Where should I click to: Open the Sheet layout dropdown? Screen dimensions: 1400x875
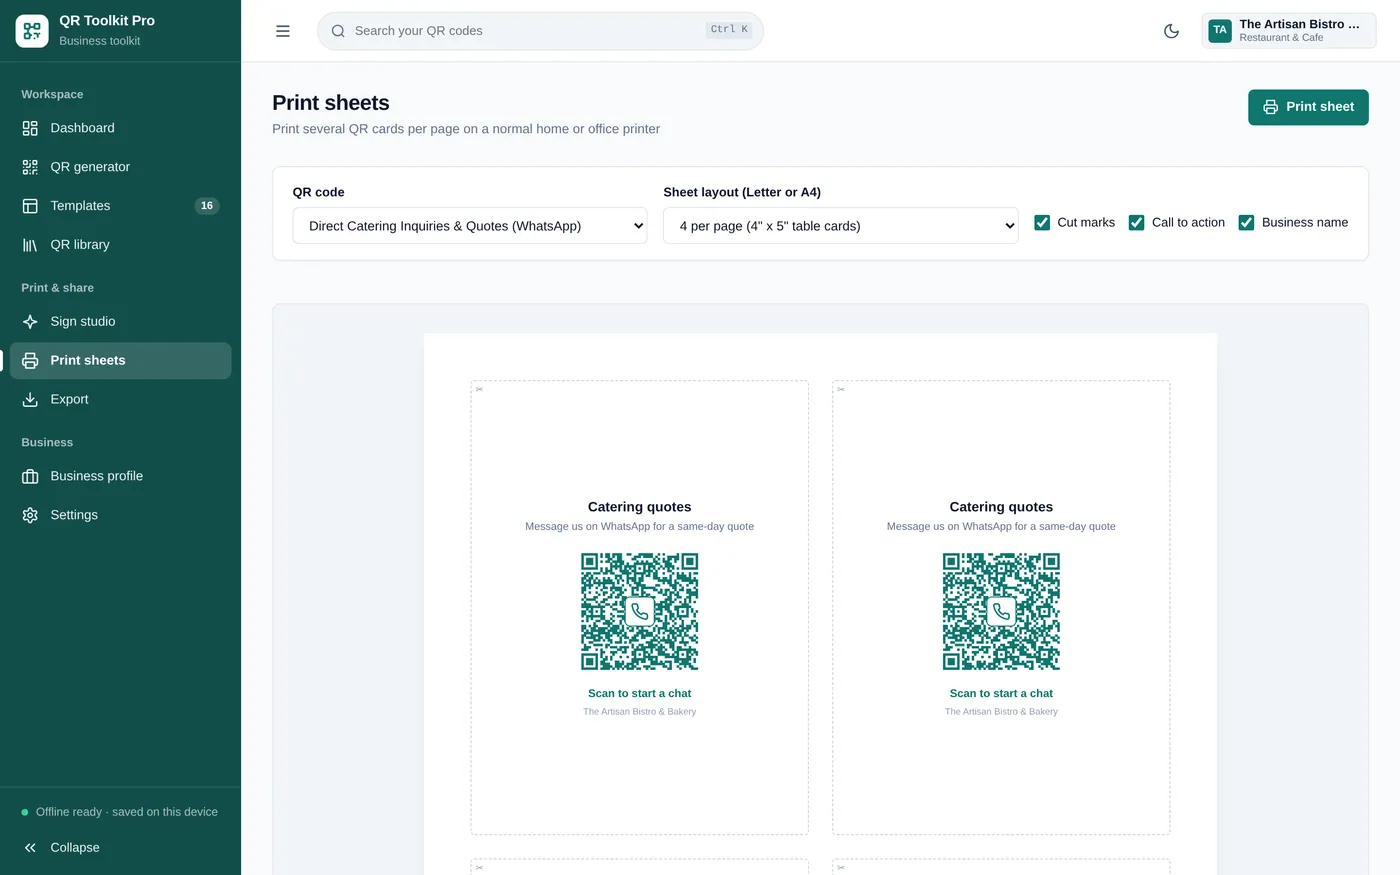(841, 226)
